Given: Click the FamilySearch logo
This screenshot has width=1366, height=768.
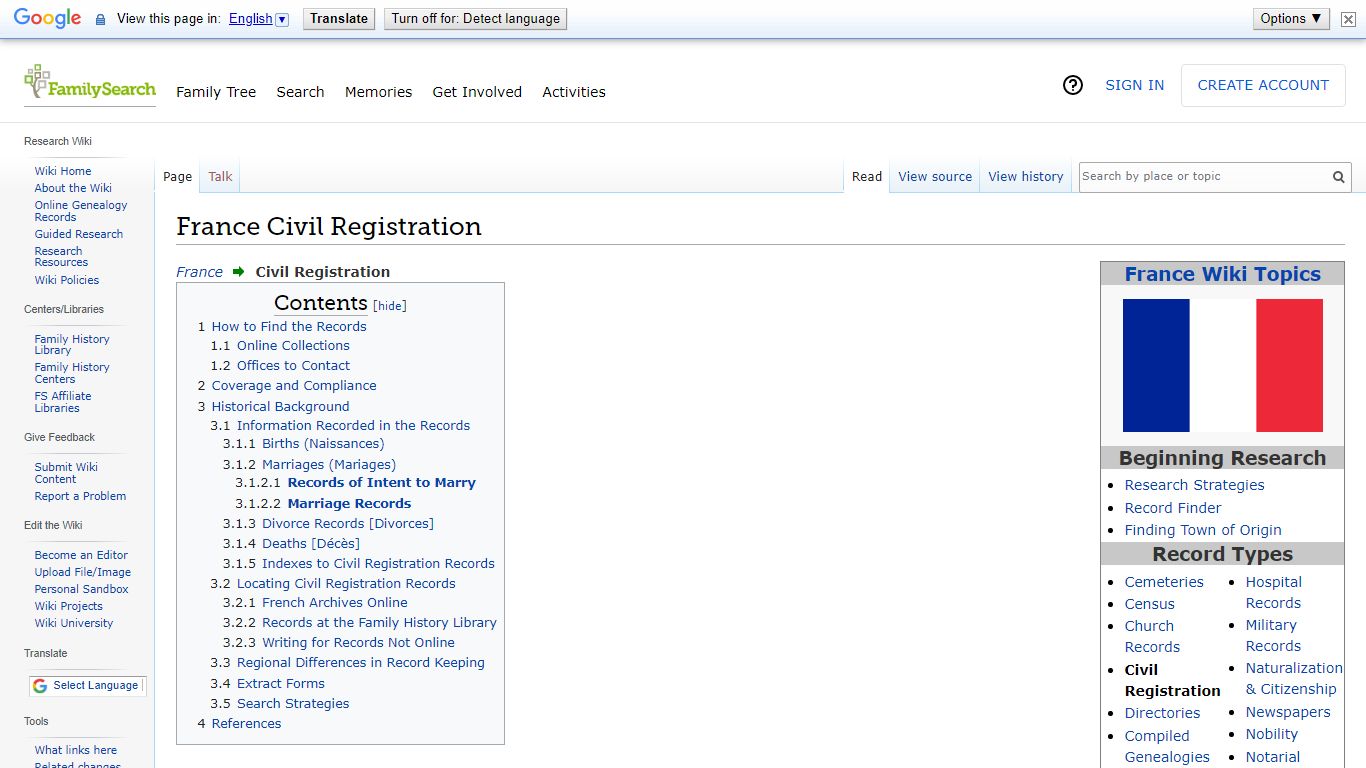Looking at the screenshot, I should tap(90, 83).
